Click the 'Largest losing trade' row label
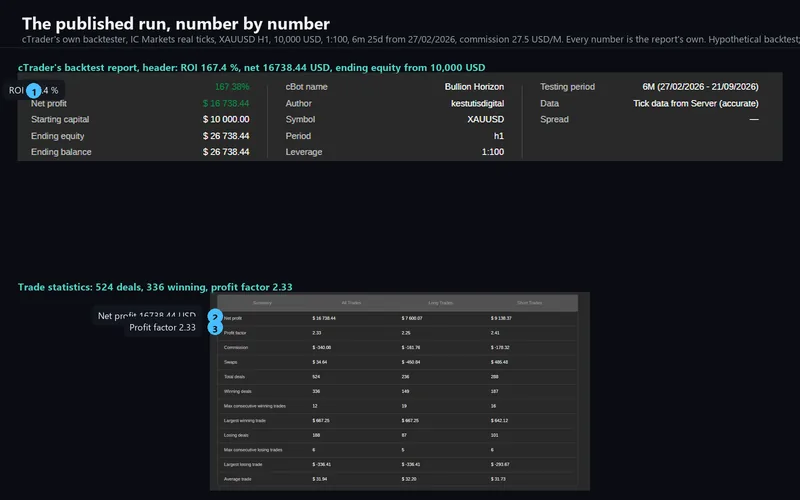This screenshot has height=500, width=800. click(243, 464)
